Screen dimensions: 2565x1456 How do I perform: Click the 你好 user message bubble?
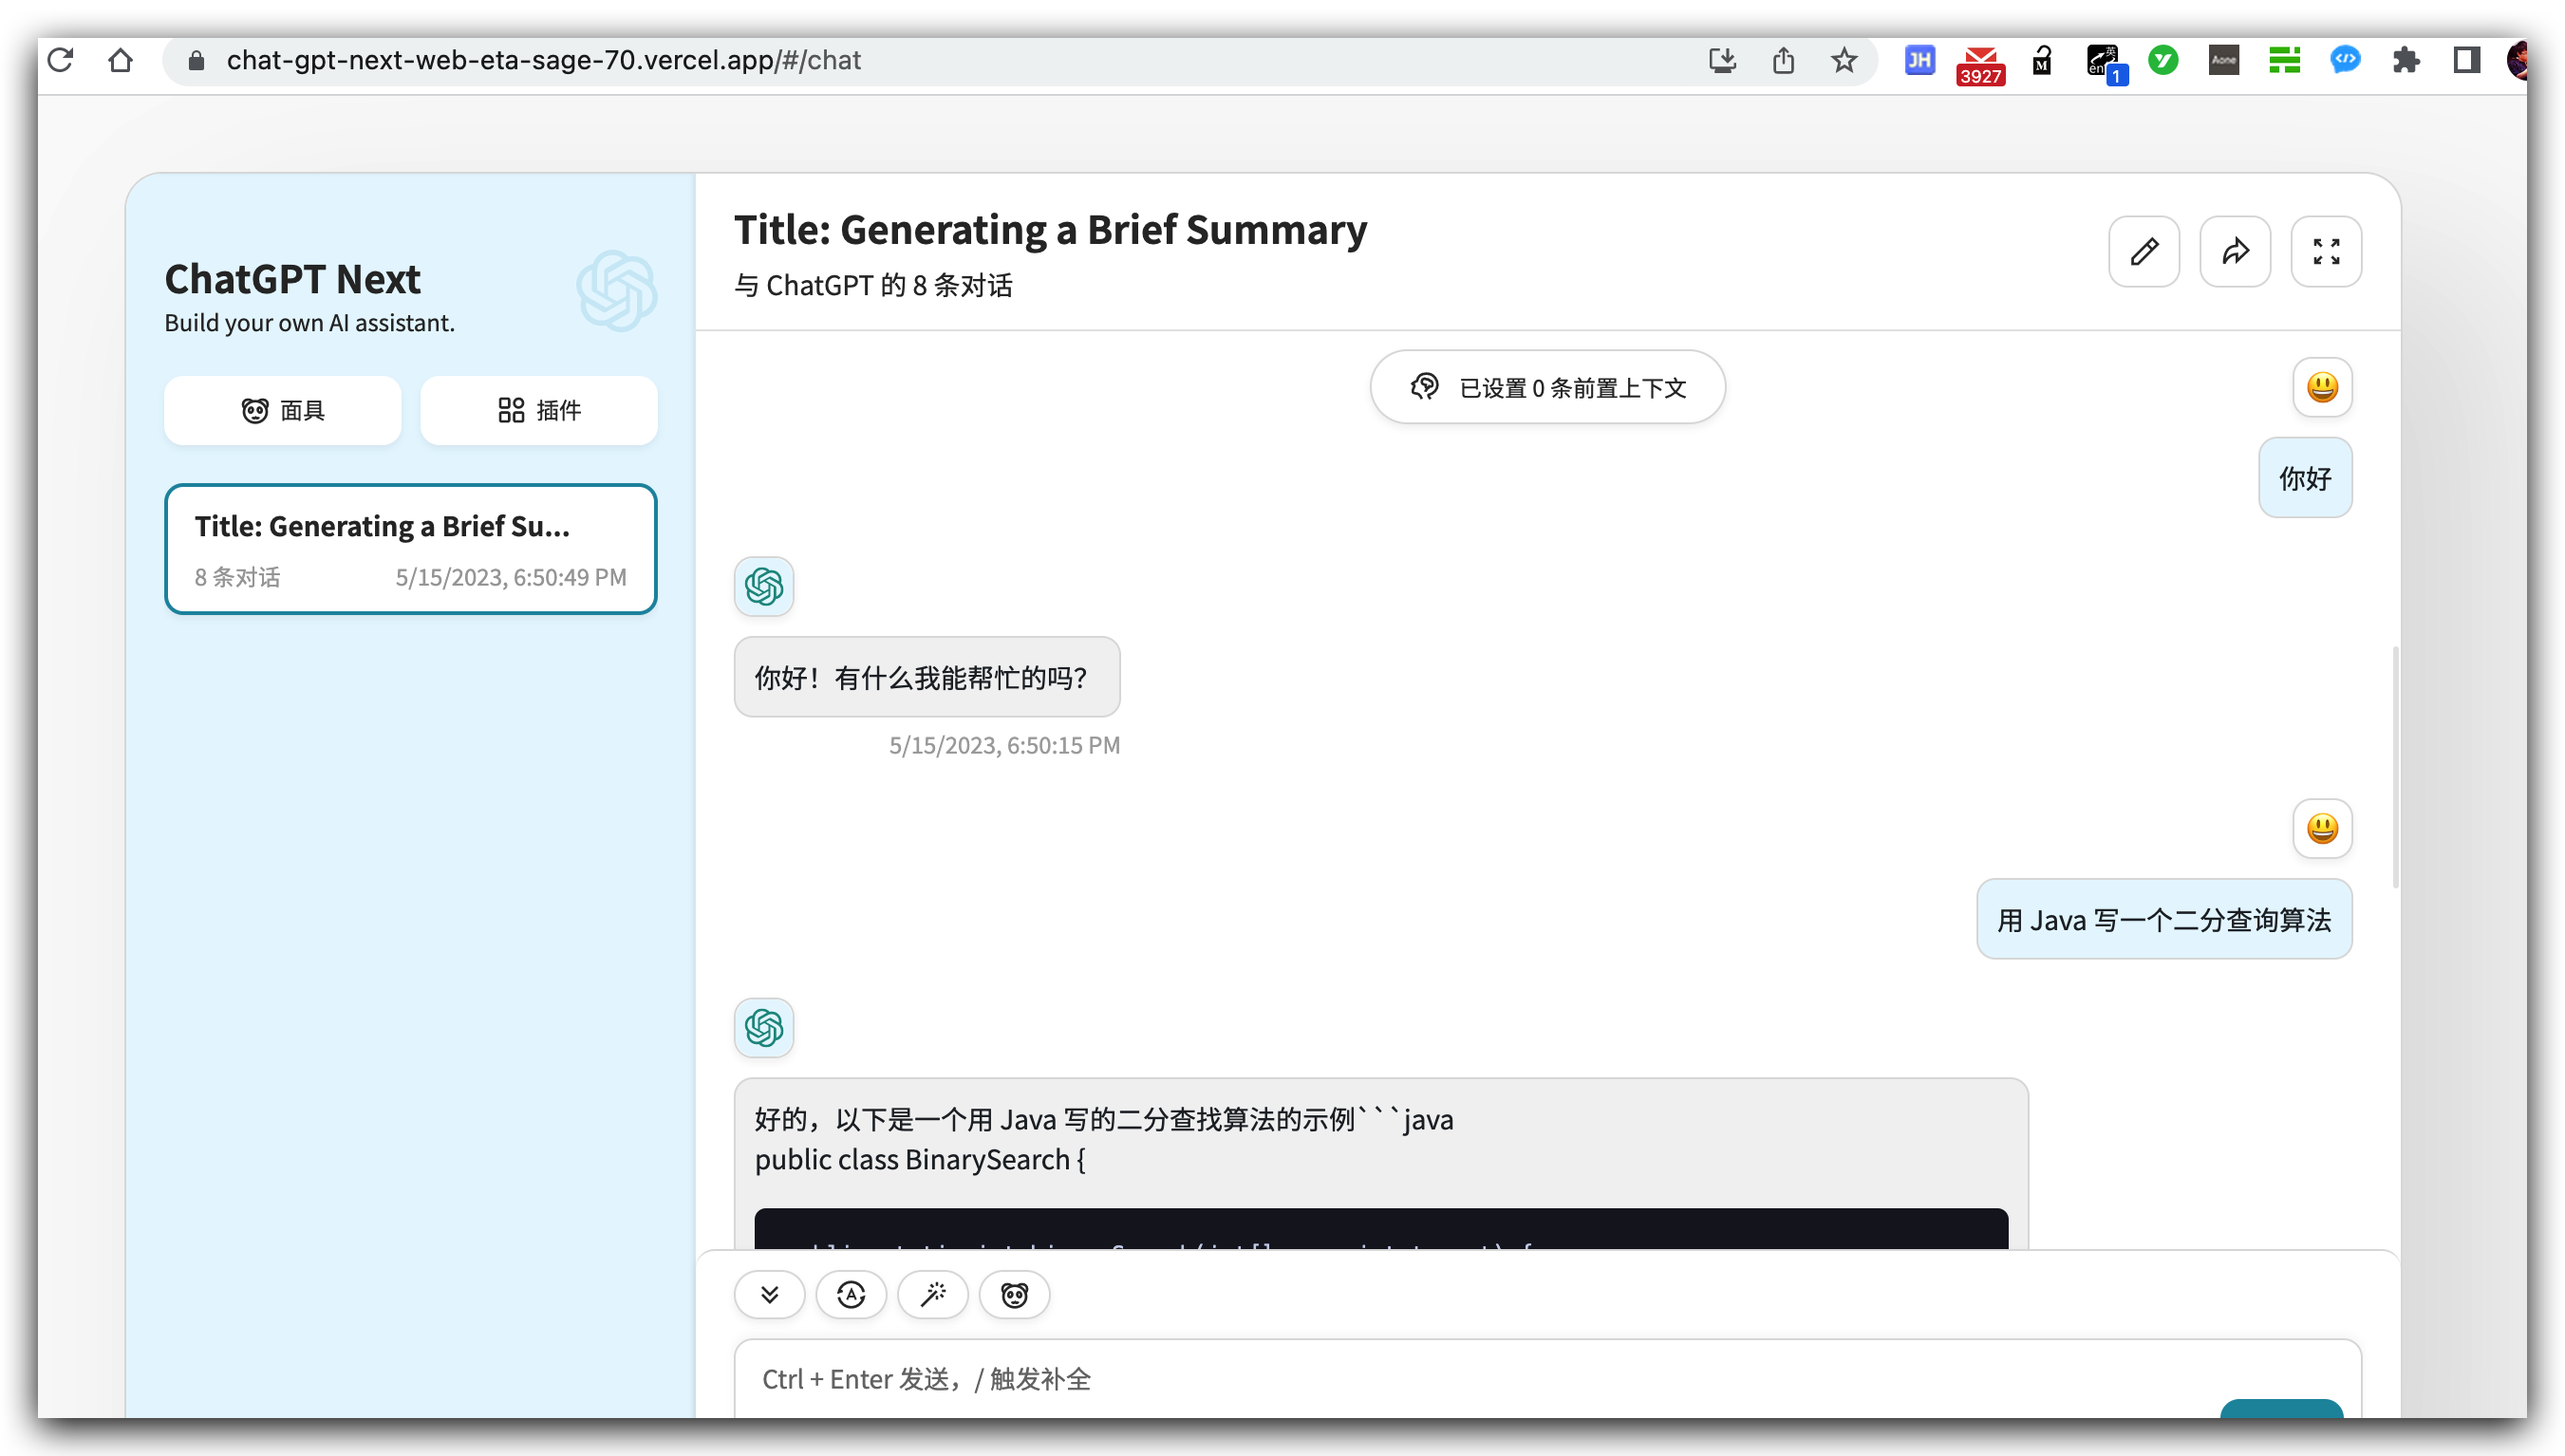(x=2304, y=478)
